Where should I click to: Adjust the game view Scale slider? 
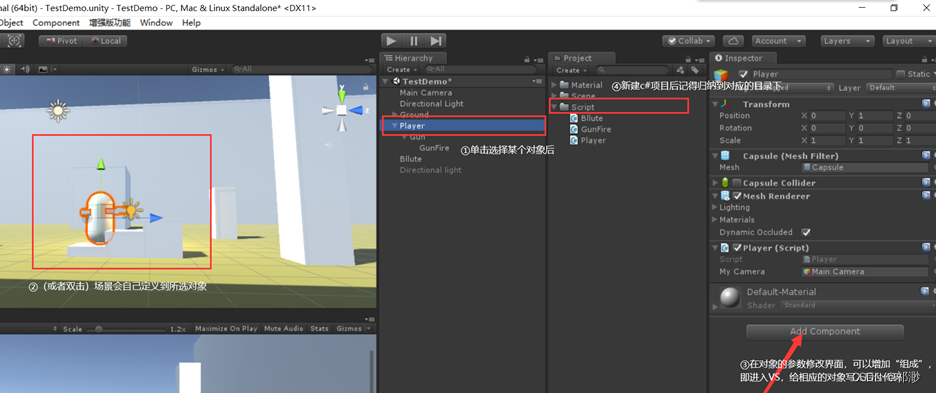pos(125,329)
